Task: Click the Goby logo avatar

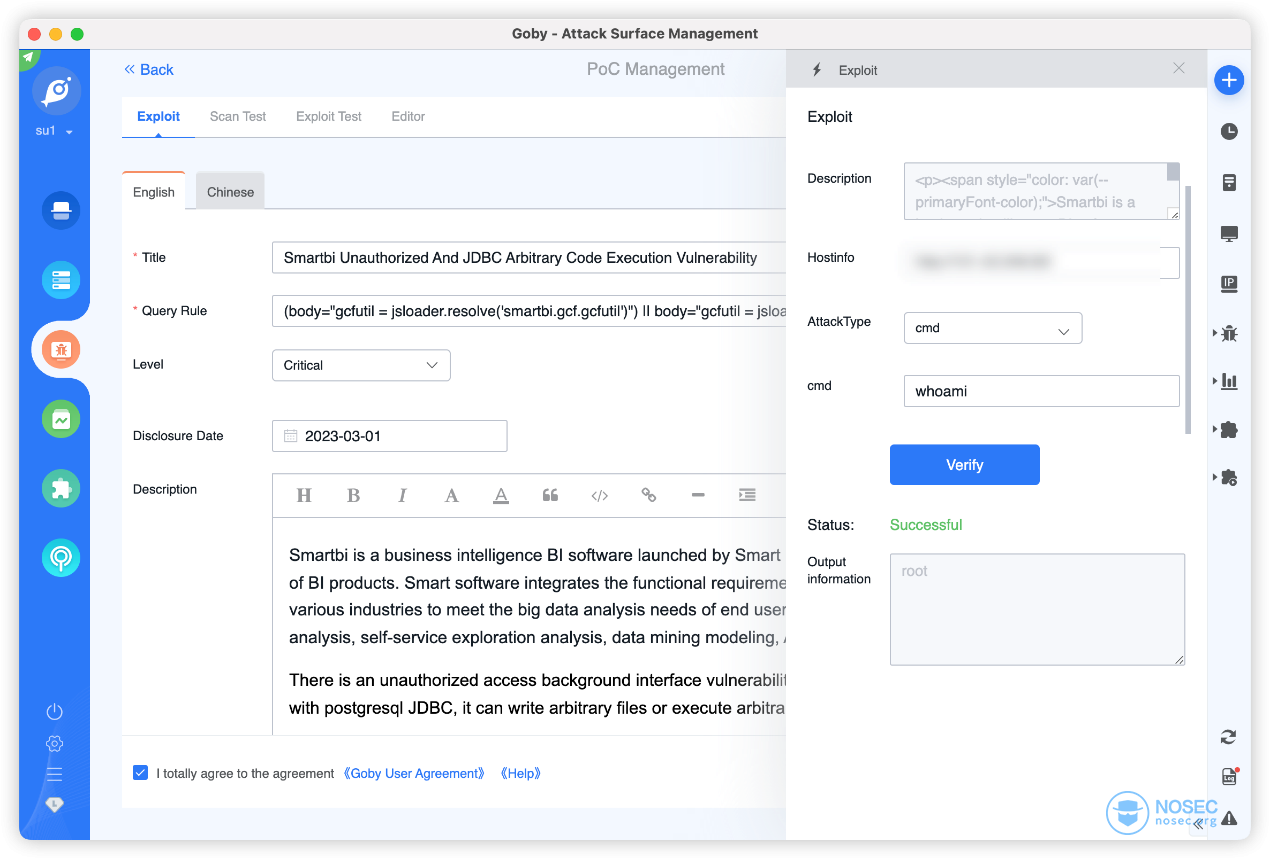Action: 57,91
